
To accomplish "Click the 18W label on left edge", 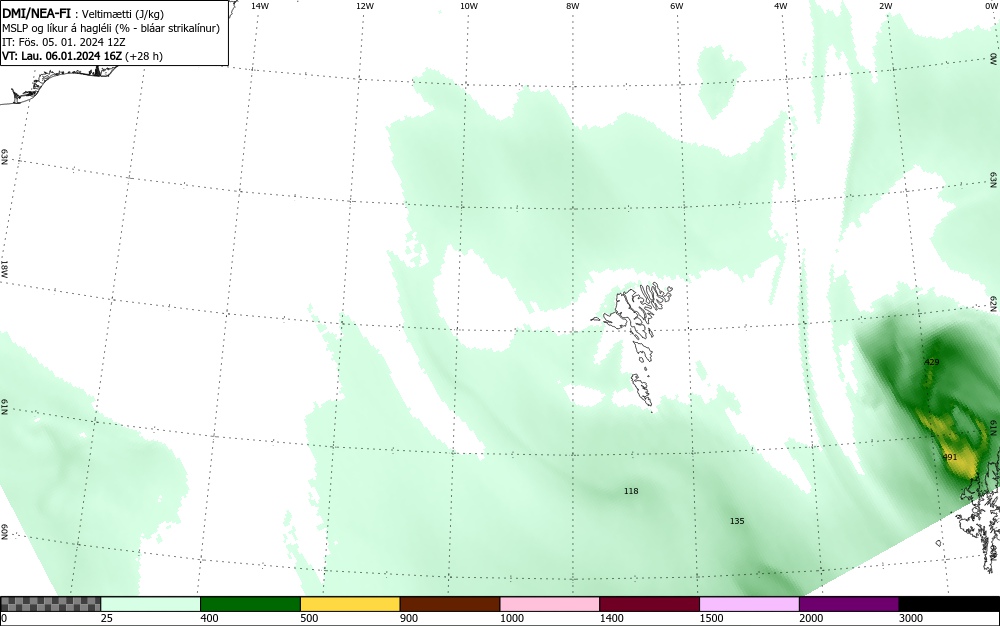I will point(4,268).
